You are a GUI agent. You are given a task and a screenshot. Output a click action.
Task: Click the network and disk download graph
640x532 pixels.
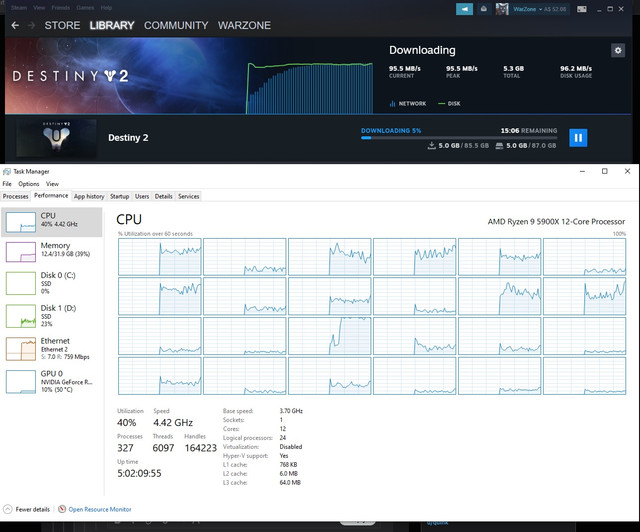coord(309,88)
